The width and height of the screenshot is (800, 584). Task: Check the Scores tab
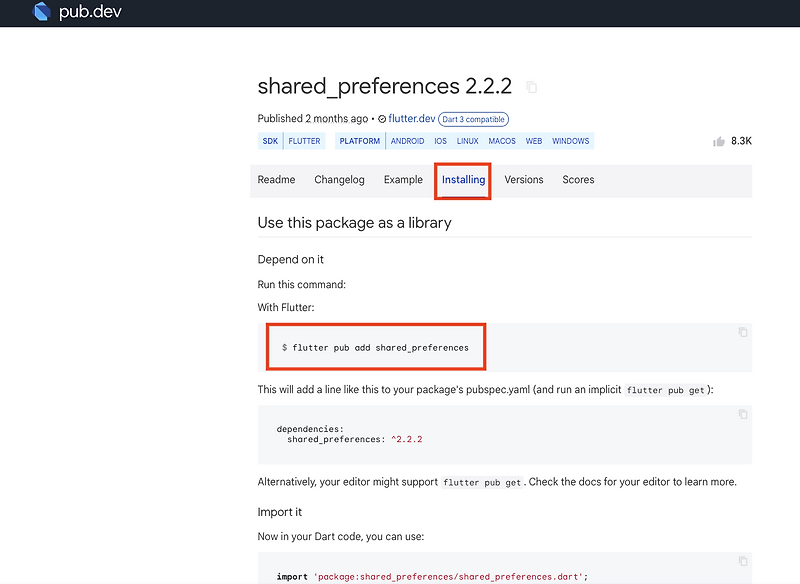click(x=578, y=180)
